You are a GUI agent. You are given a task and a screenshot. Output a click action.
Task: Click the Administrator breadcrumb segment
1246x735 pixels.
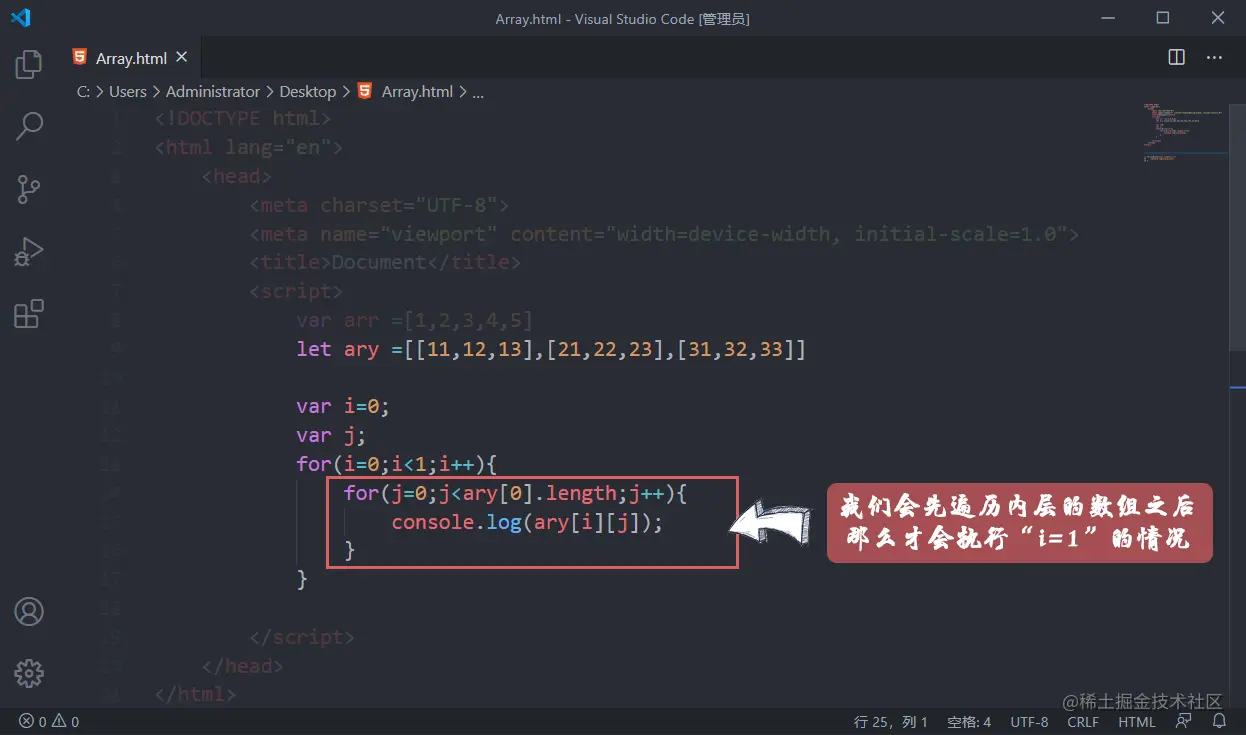click(213, 91)
